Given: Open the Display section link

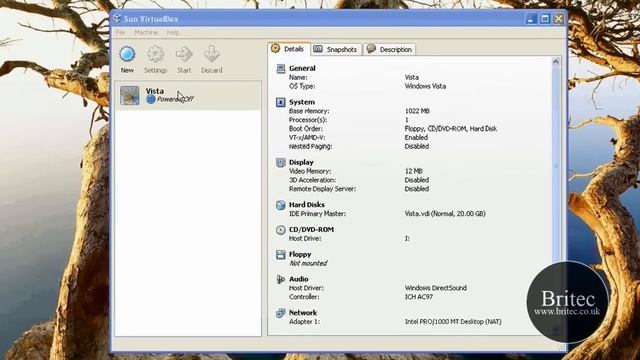Looking at the screenshot, I should coord(301,162).
